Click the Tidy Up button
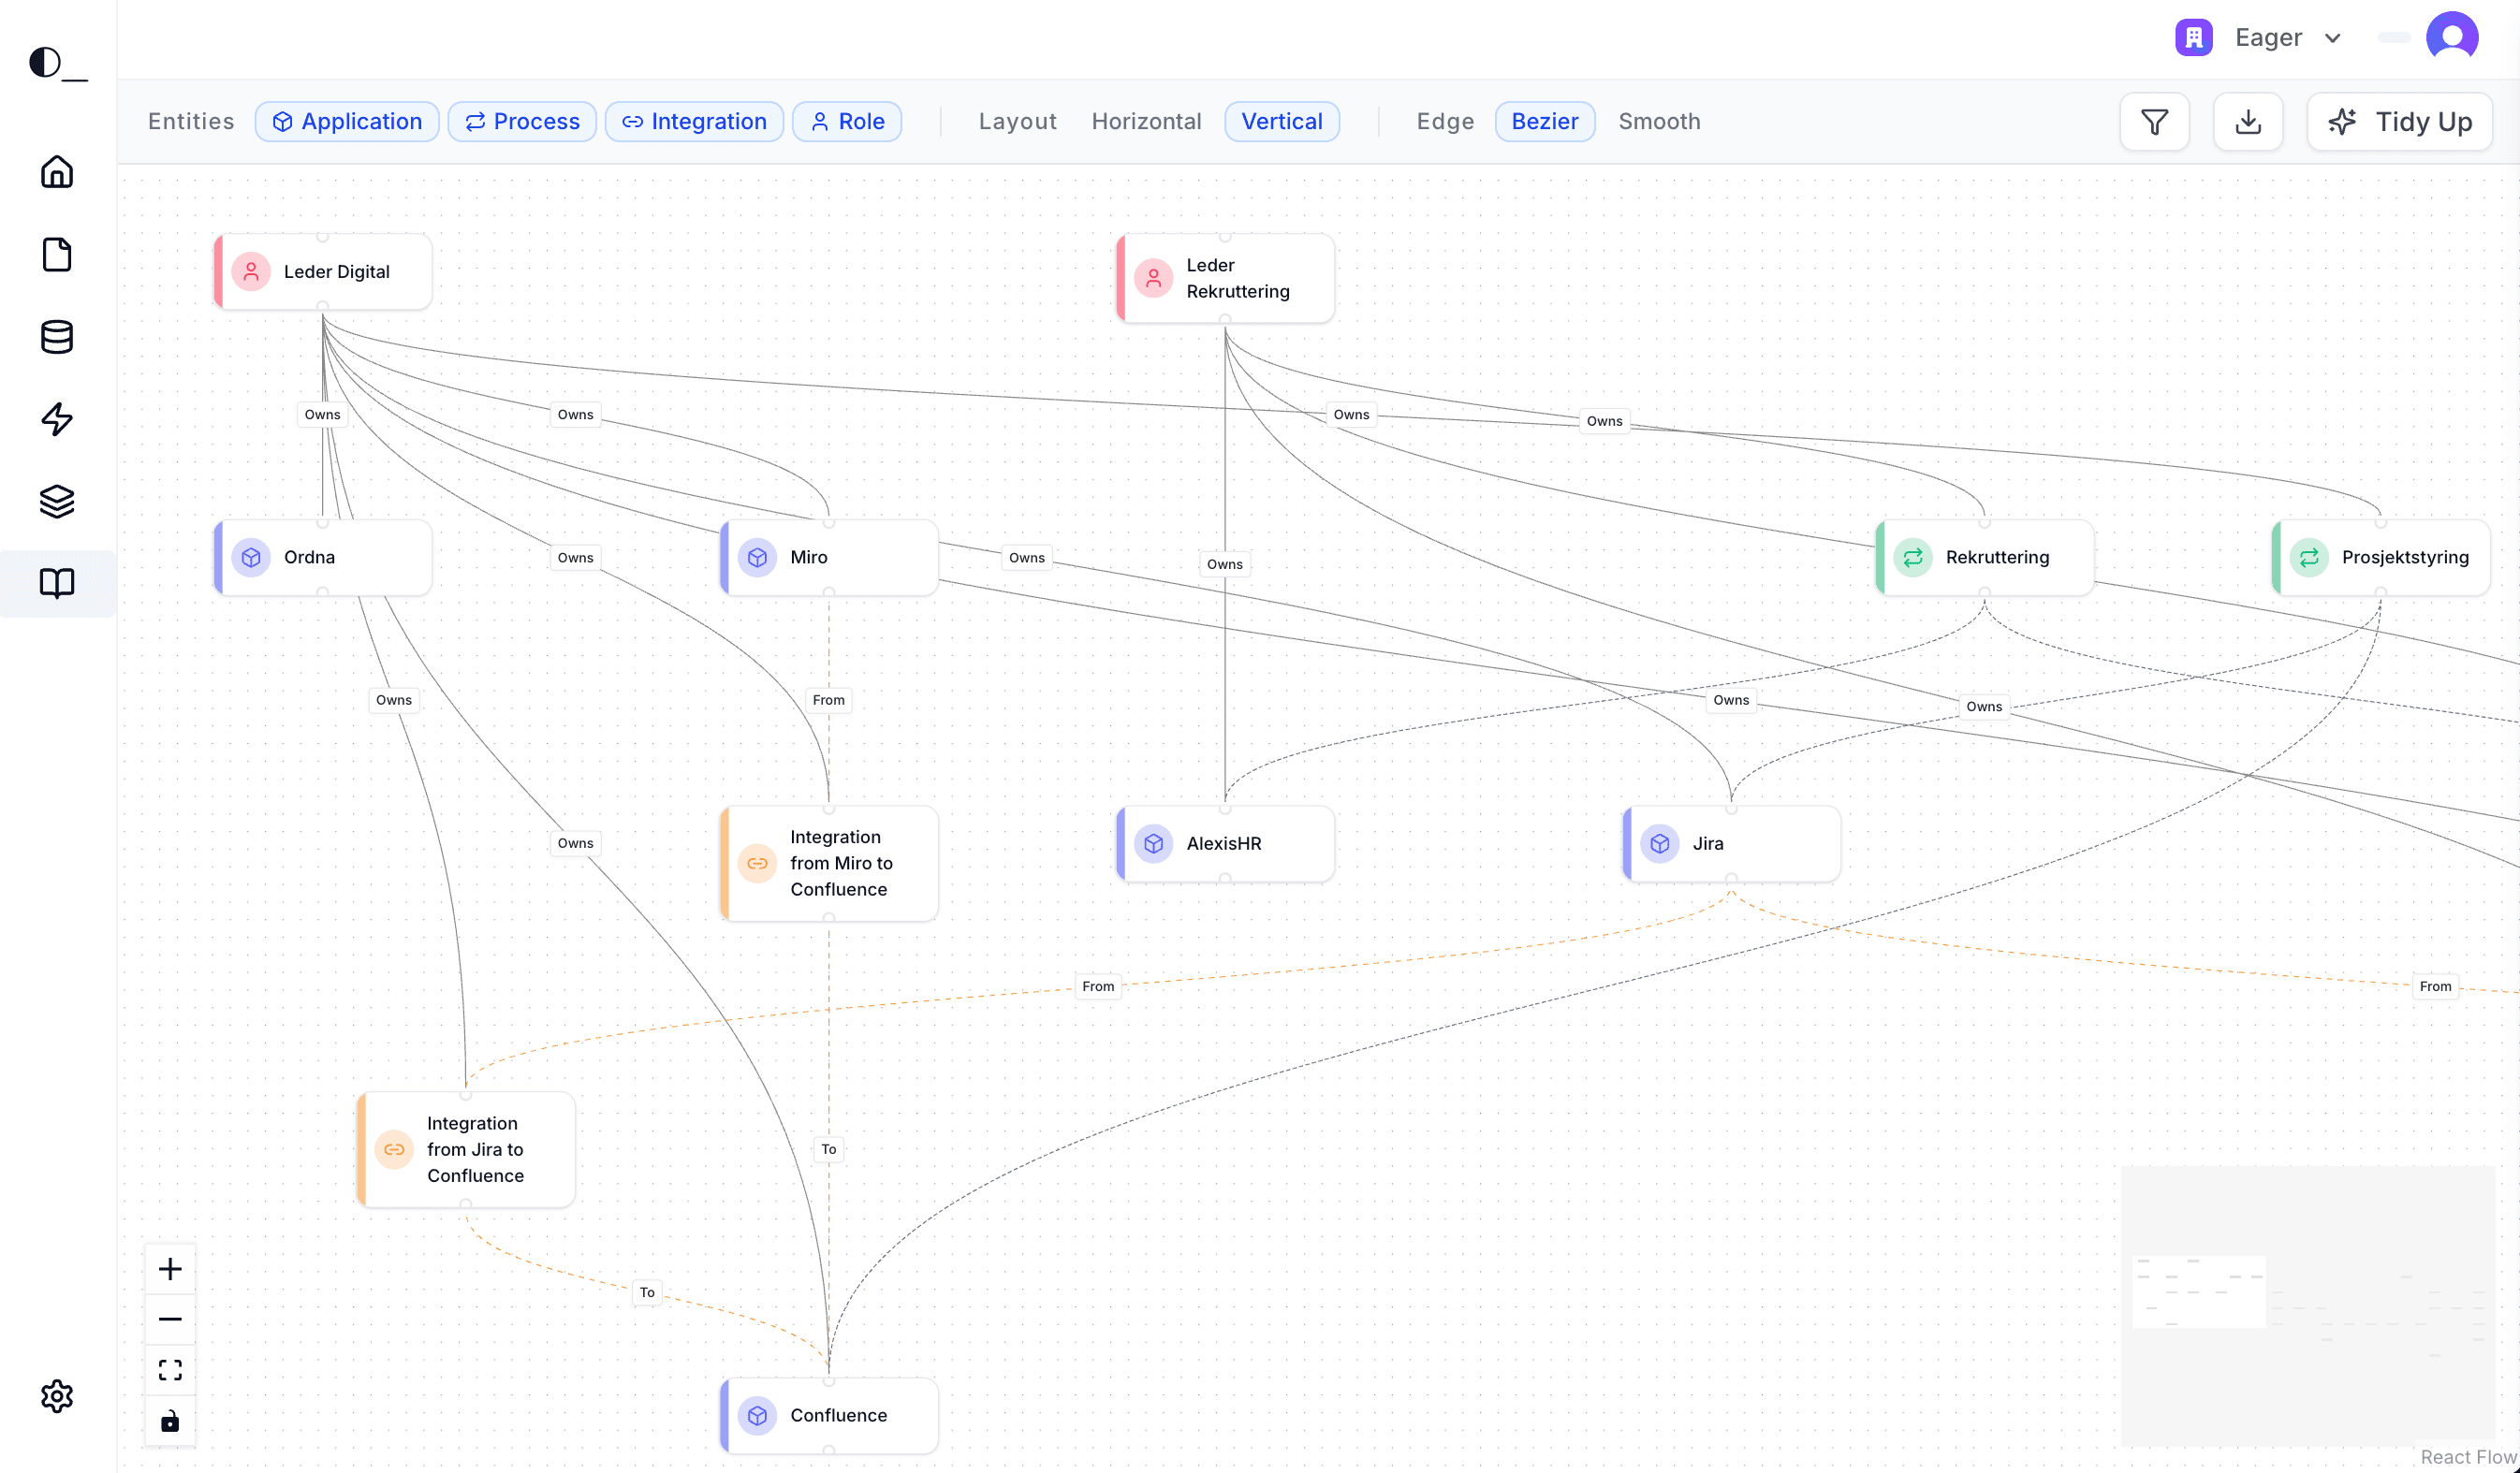2520x1473 pixels. click(2399, 122)
